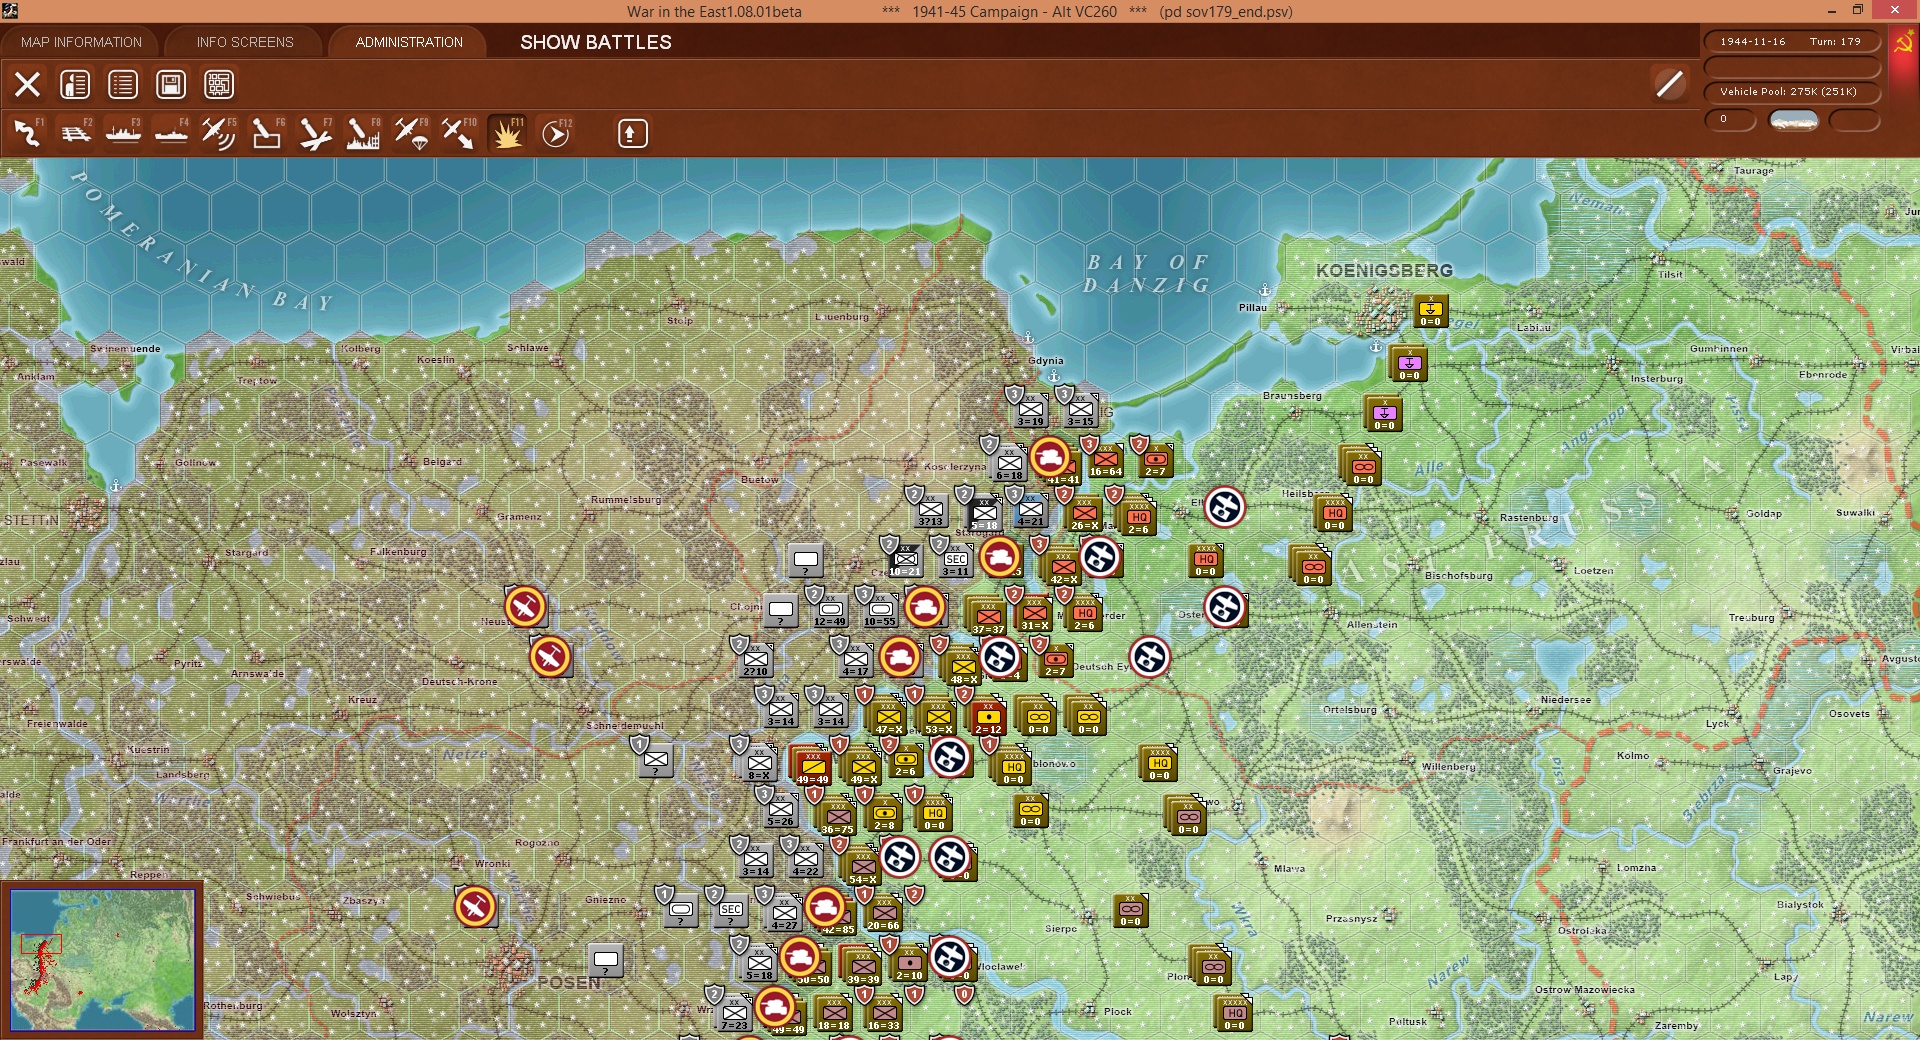Click the Vehicle Pool readout
Screen dimensions: 1920x1040
point(1791,91)
